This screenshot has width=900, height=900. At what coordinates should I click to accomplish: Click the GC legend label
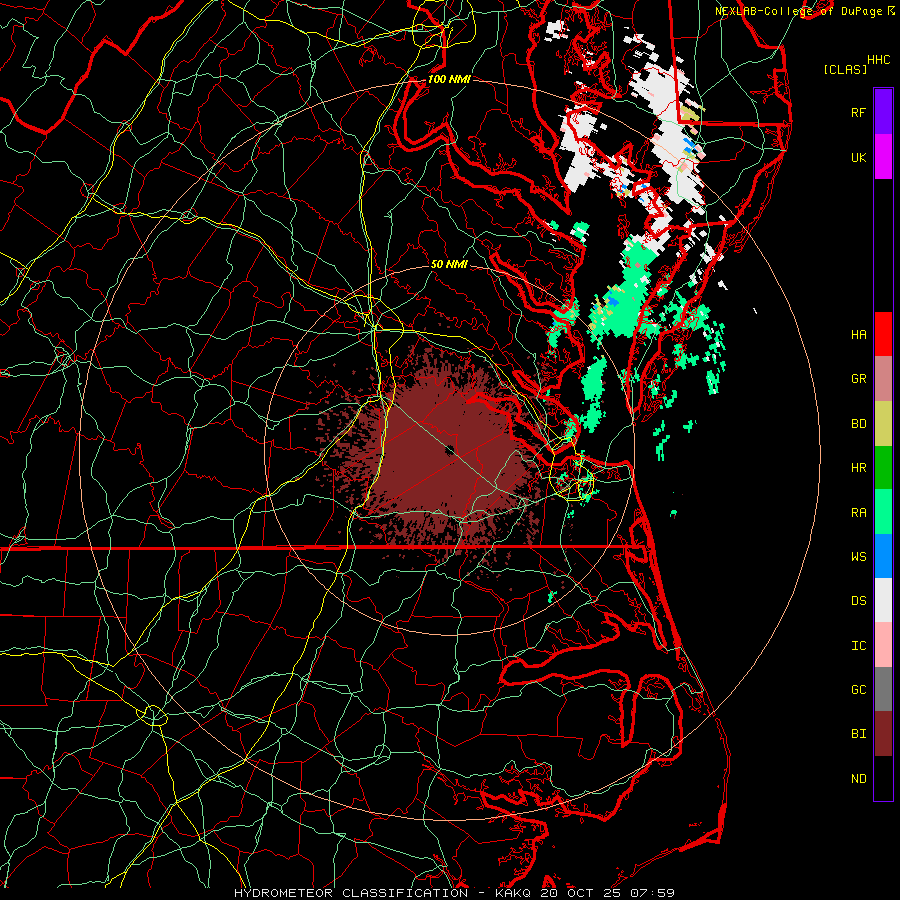pos(859,690)
